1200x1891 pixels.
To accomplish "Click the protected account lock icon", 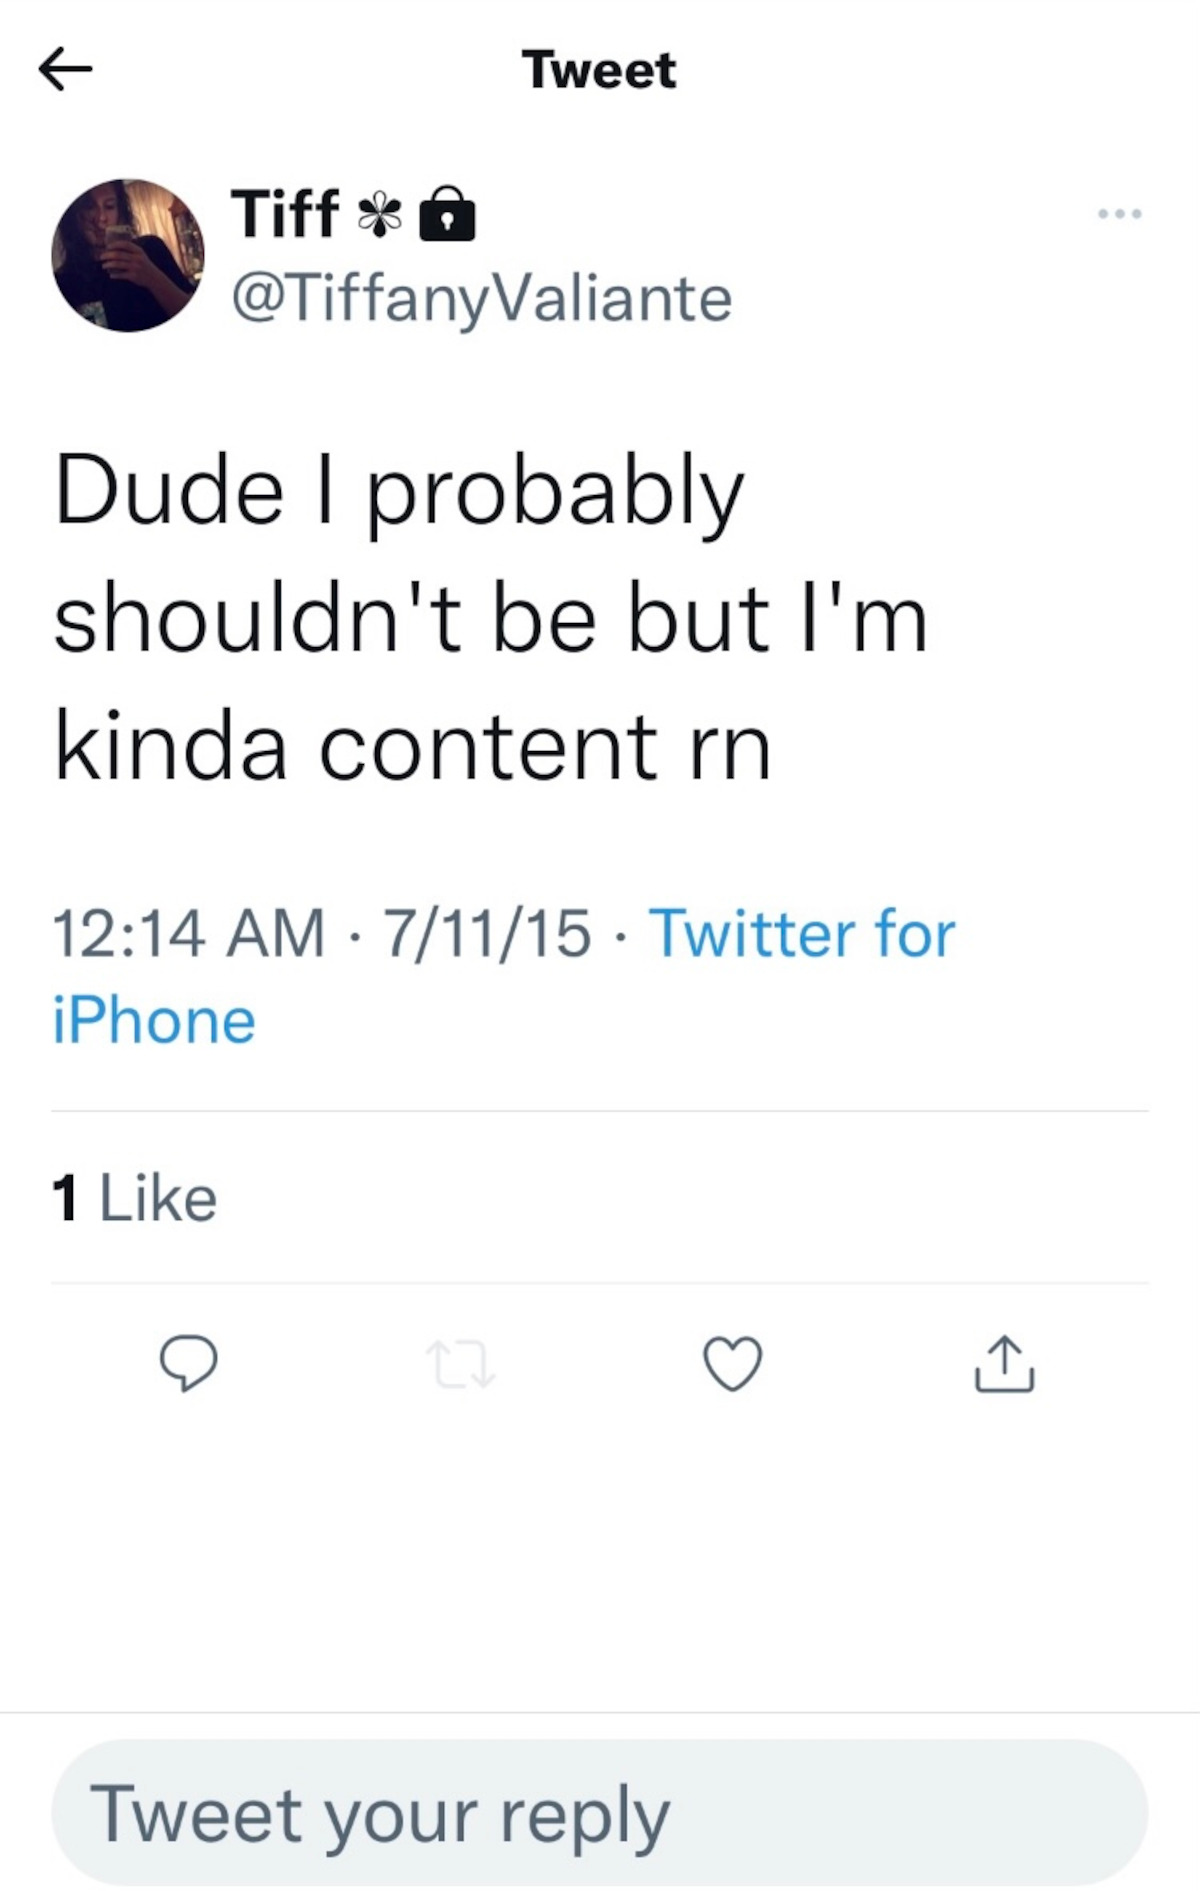I will click(x=447, y=215).
